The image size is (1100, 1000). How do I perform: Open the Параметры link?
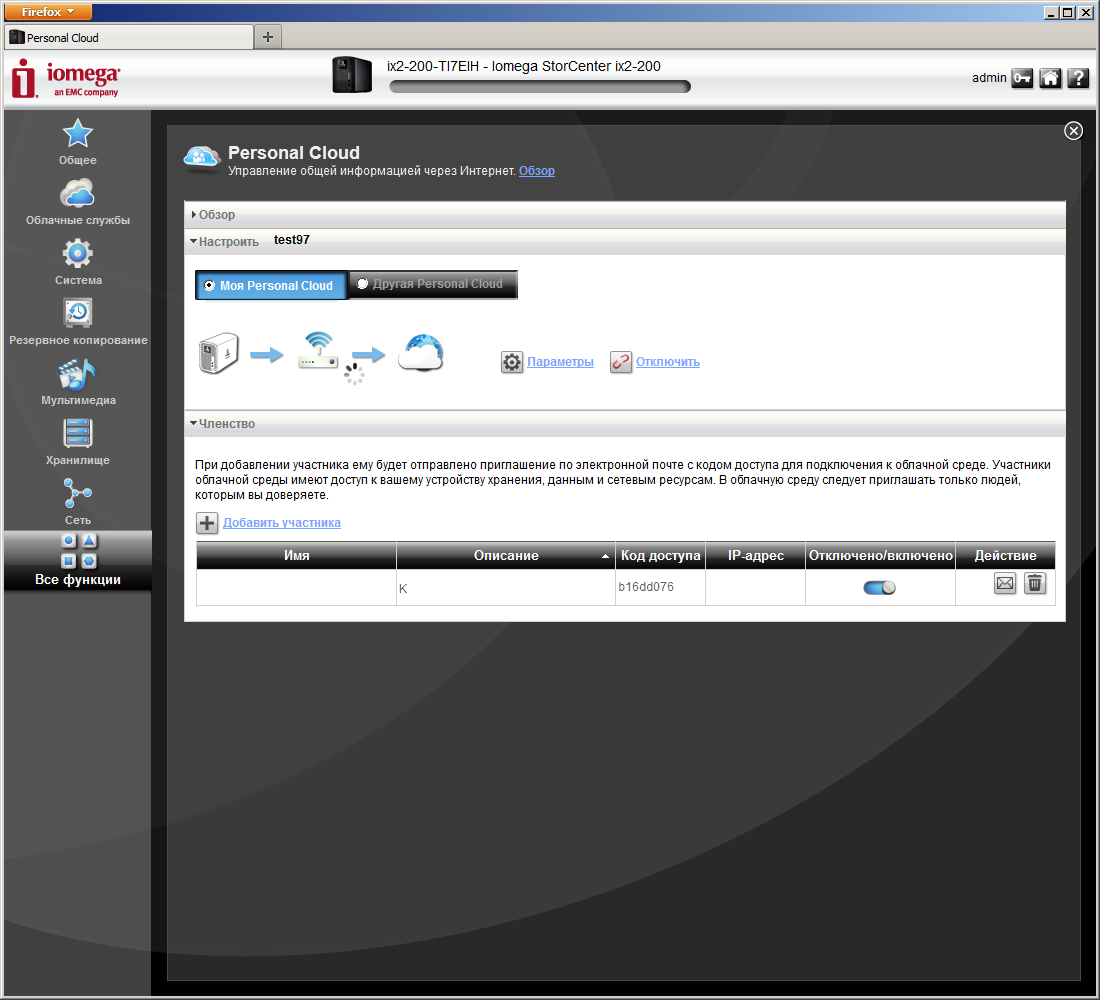coord(561,362)
